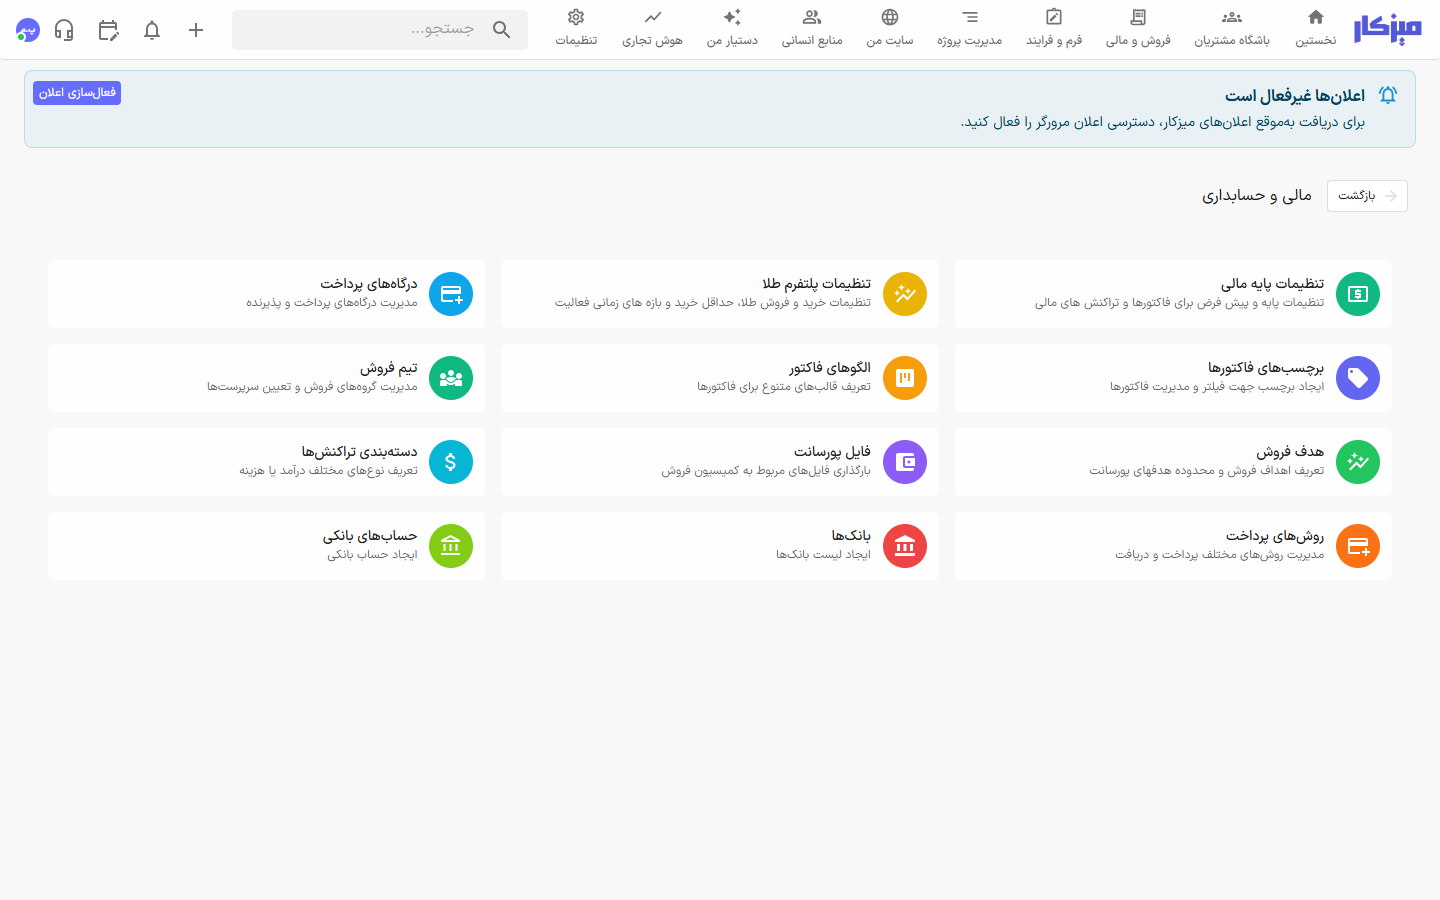Click the Mizkar logo
The height and width of the screenshot is (900, 1440).
click(1387, 30)
